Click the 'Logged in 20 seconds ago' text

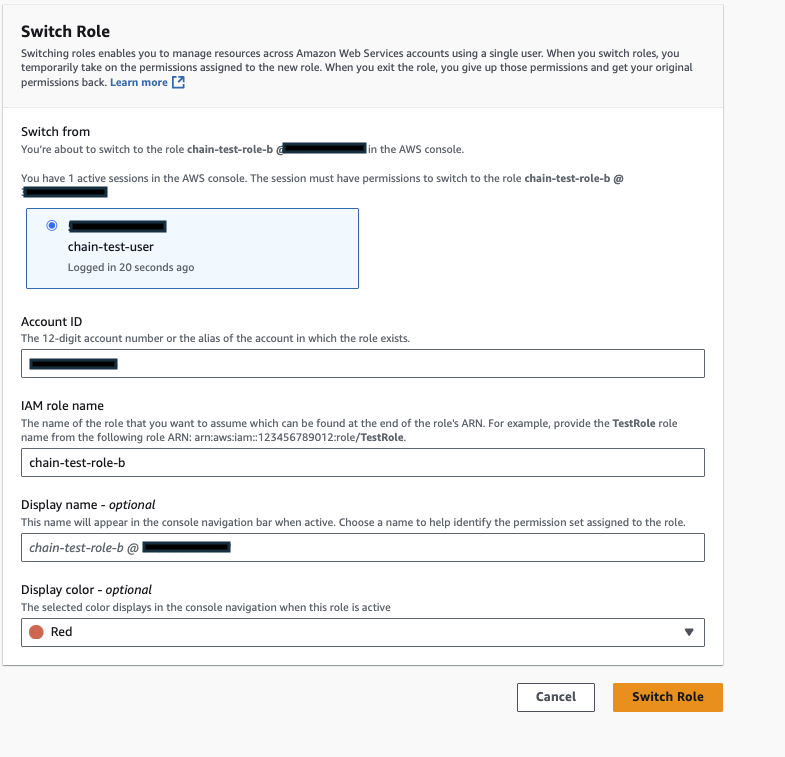(131, 268)
